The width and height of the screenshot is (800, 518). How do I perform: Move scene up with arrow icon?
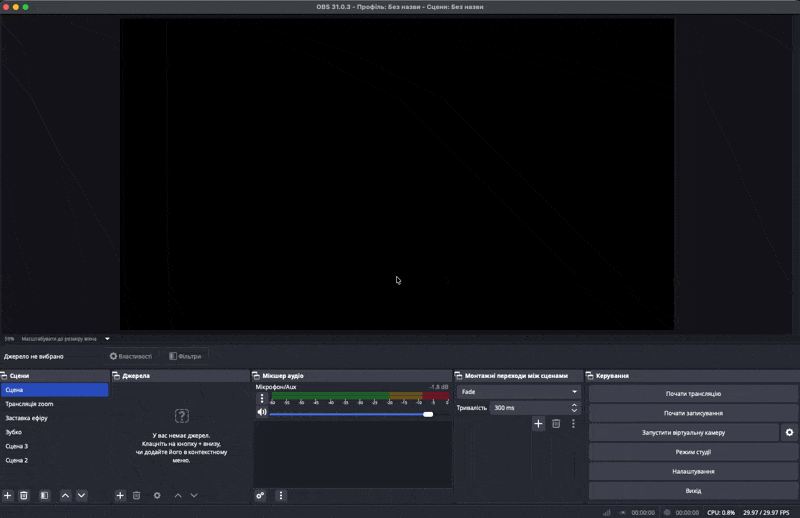pyautogui.click(x=65, y=496)
